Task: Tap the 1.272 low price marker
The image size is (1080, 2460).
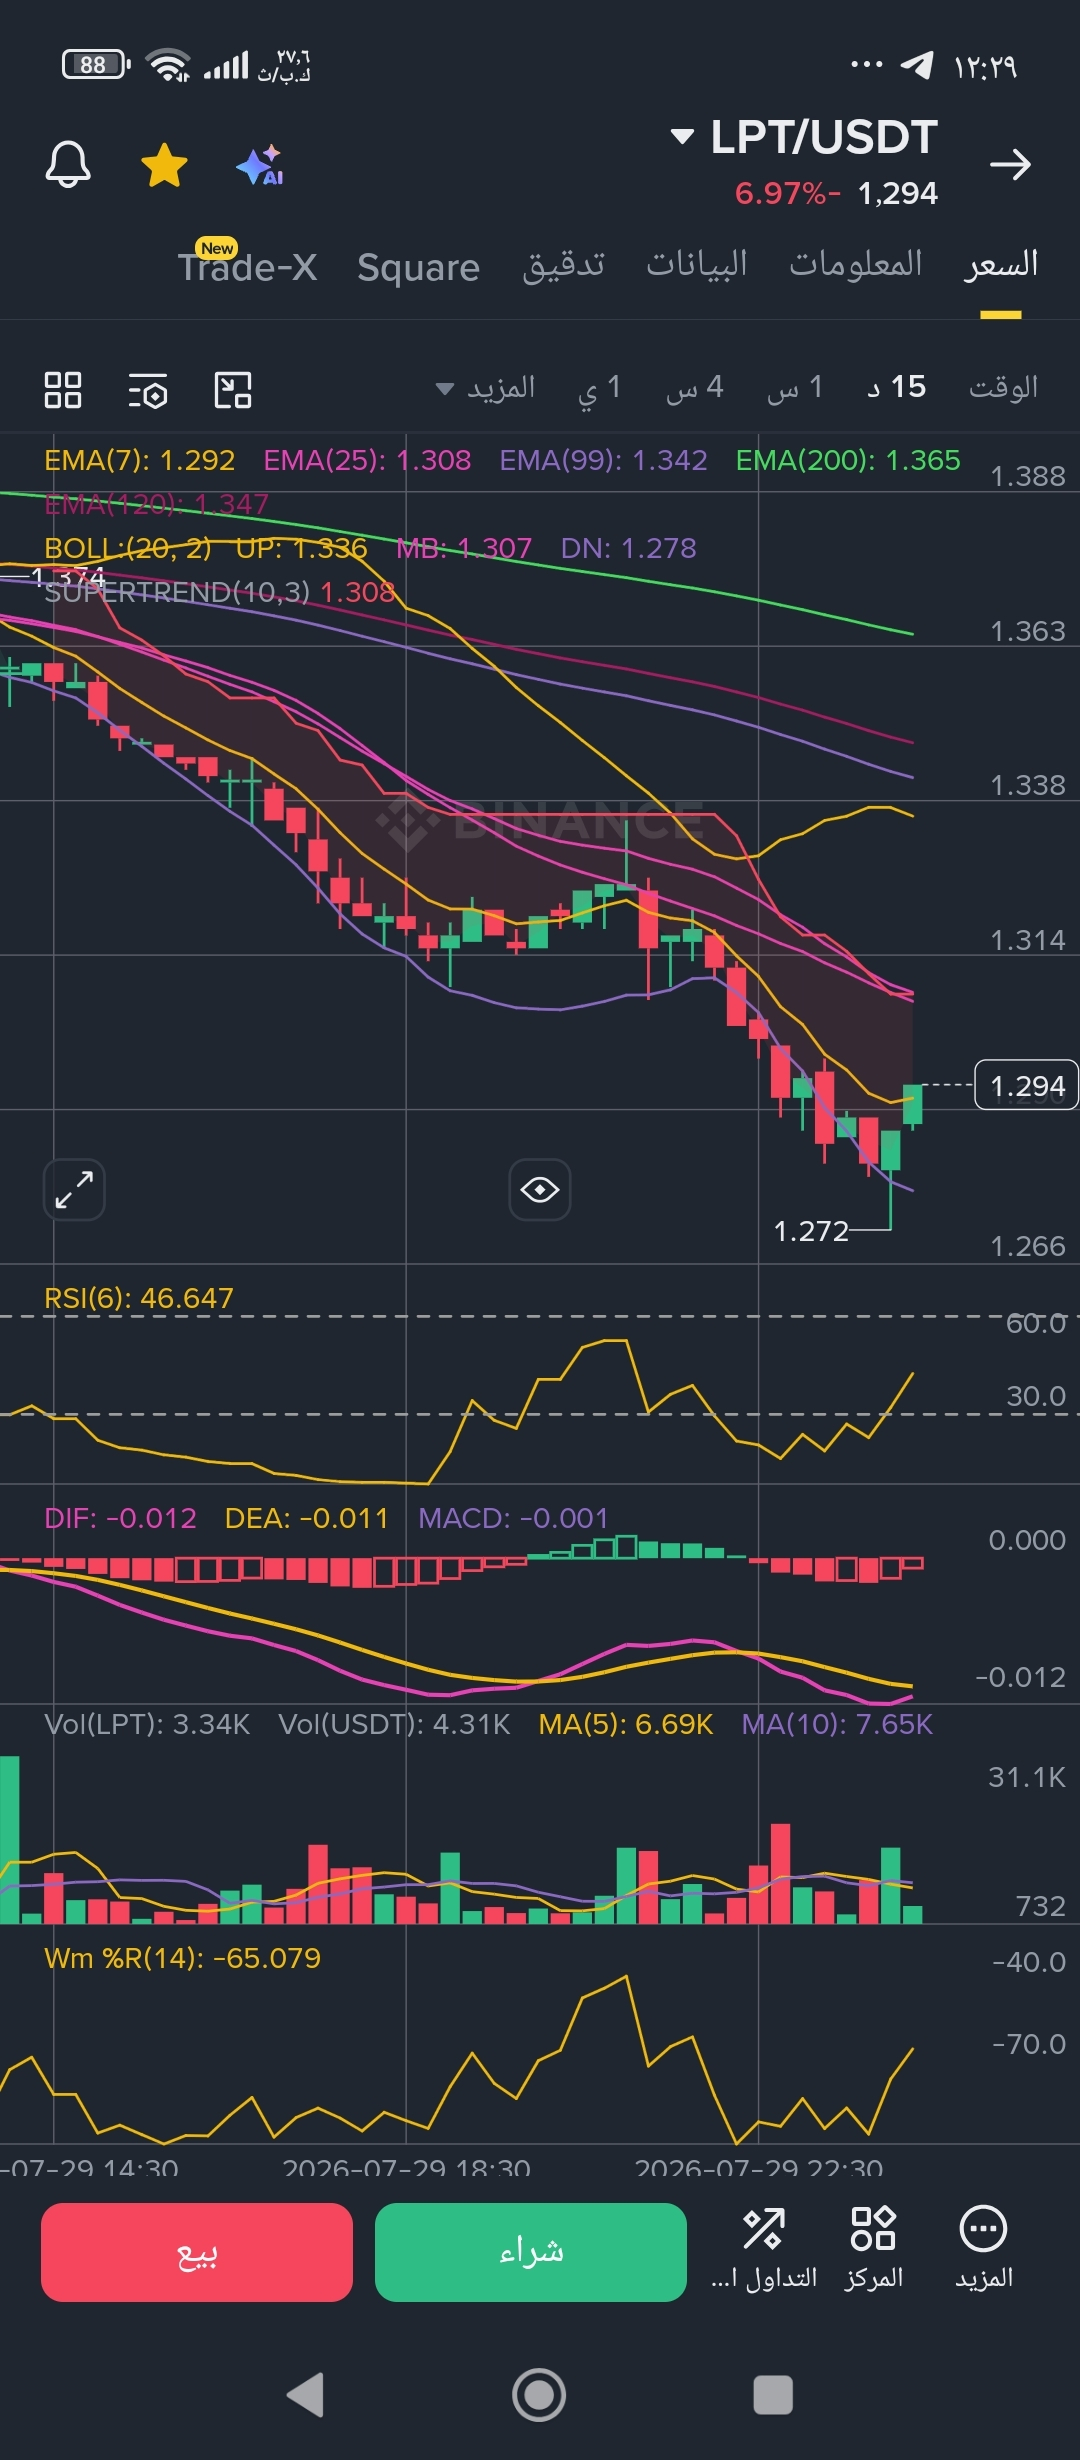Action: tap(811, 1231)
